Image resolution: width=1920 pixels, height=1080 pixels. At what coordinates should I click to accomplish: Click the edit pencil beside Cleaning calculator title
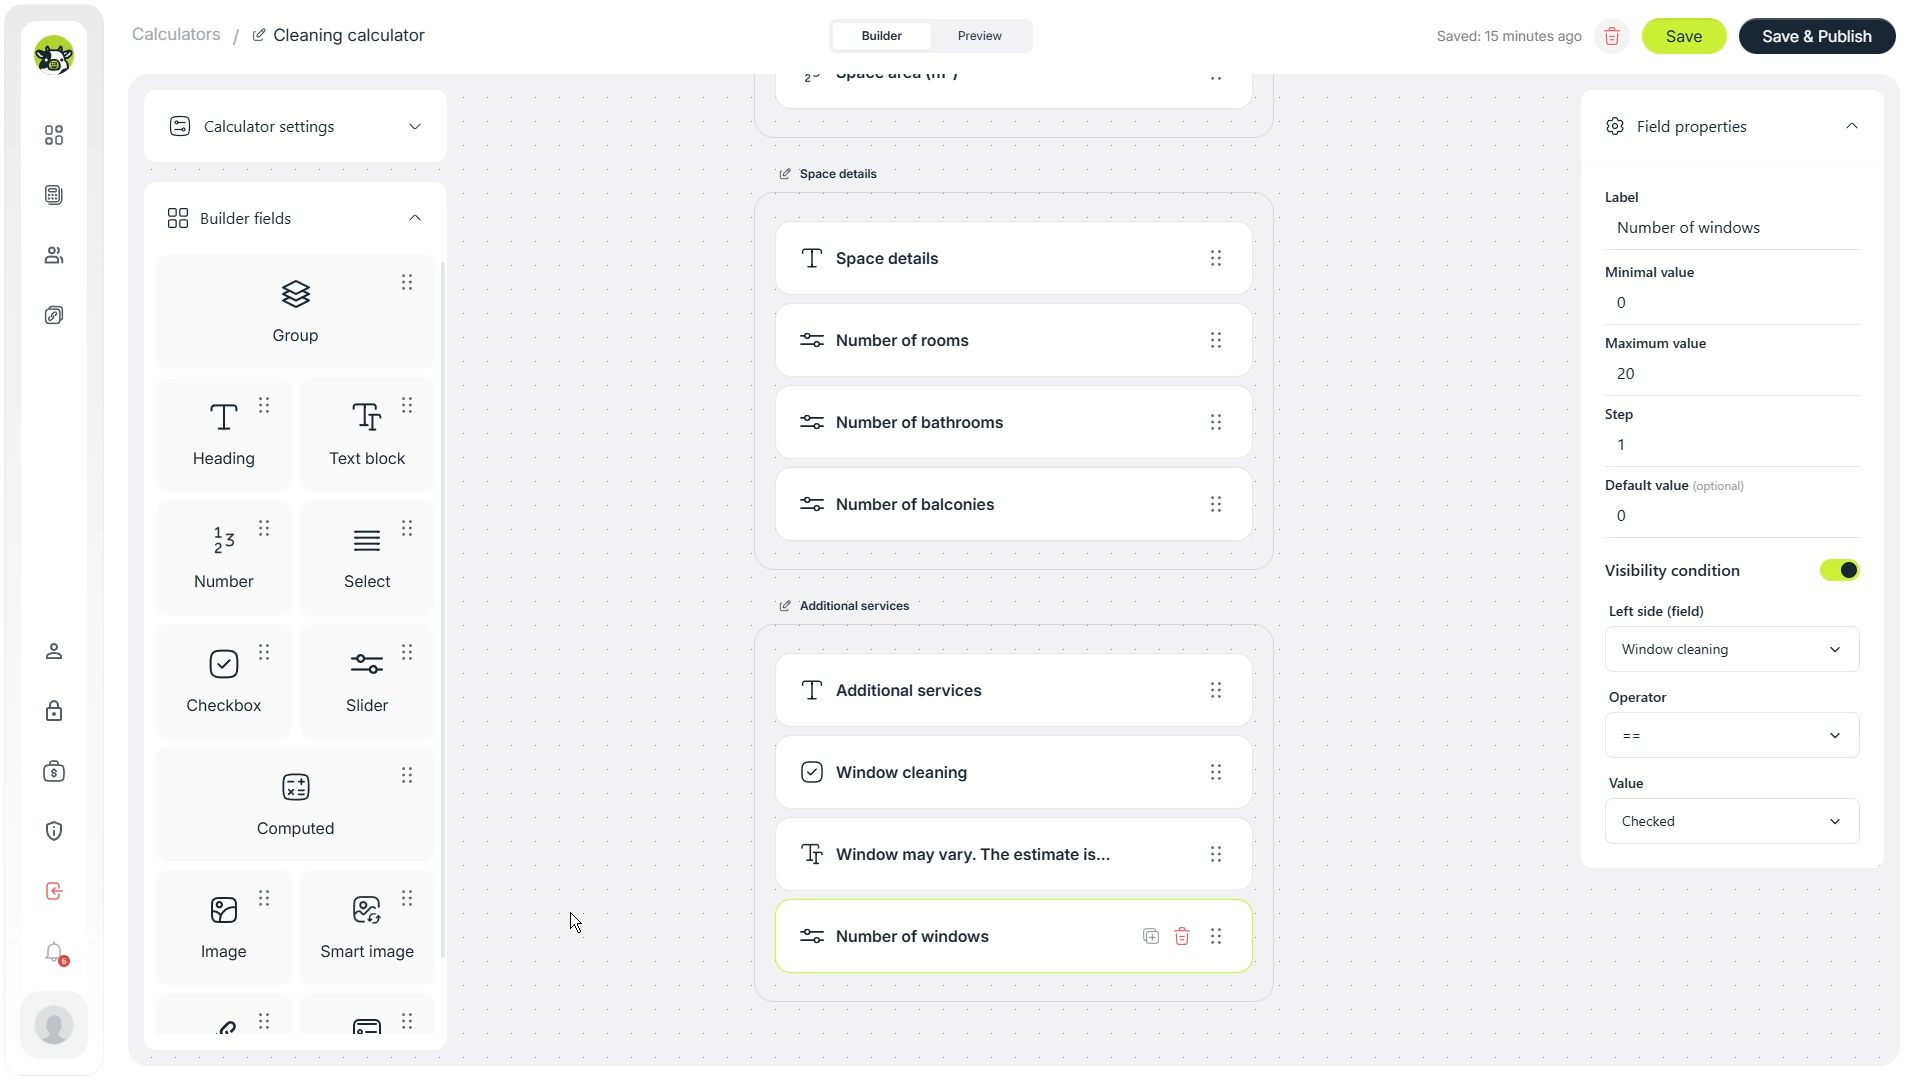point(259,35)
